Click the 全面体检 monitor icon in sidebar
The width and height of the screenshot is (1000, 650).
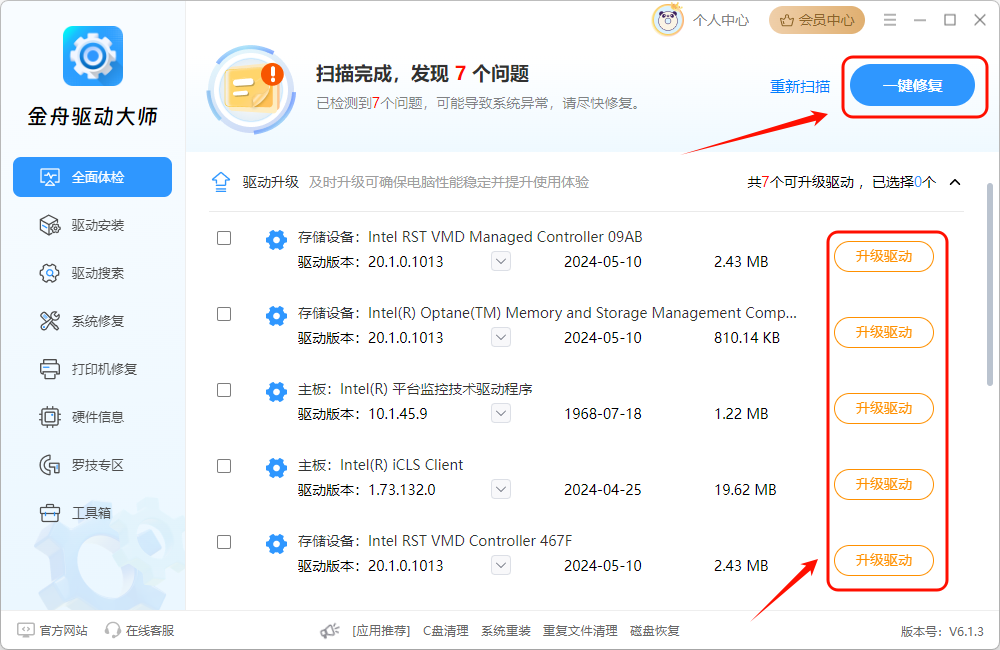50,177
